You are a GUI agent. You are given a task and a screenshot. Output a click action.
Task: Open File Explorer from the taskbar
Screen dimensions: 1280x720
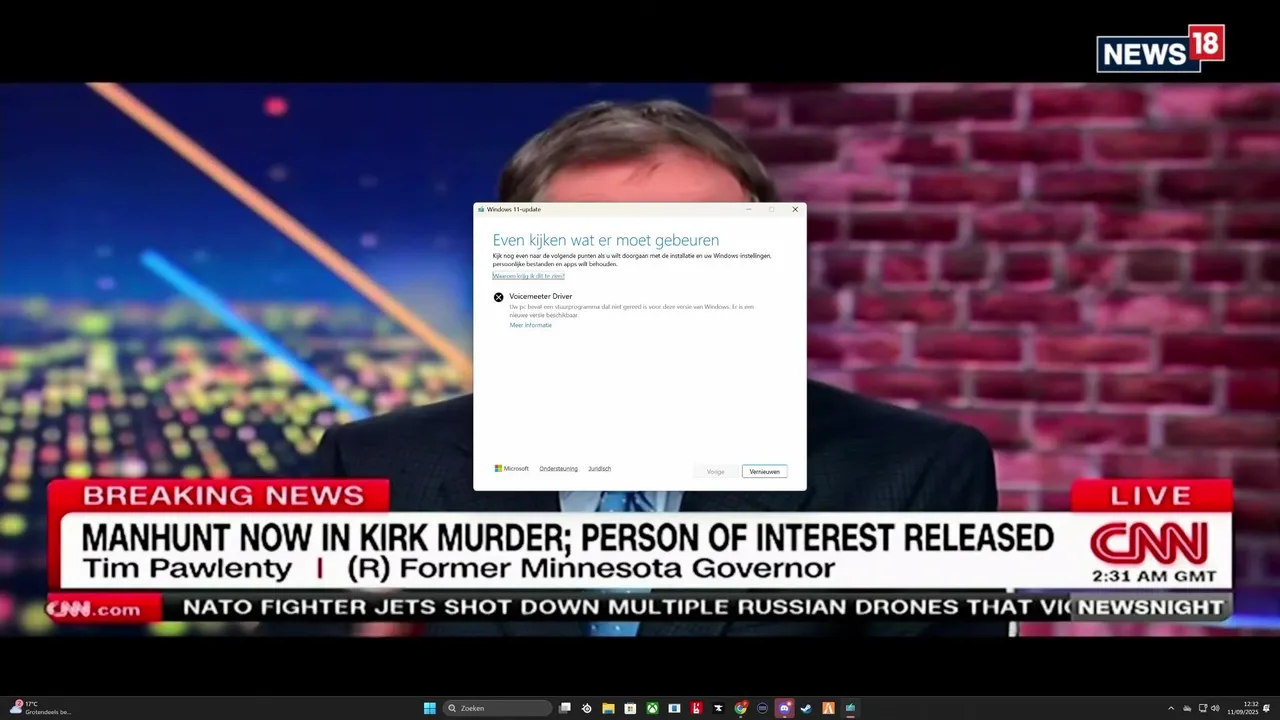click(x=608, y=708)
